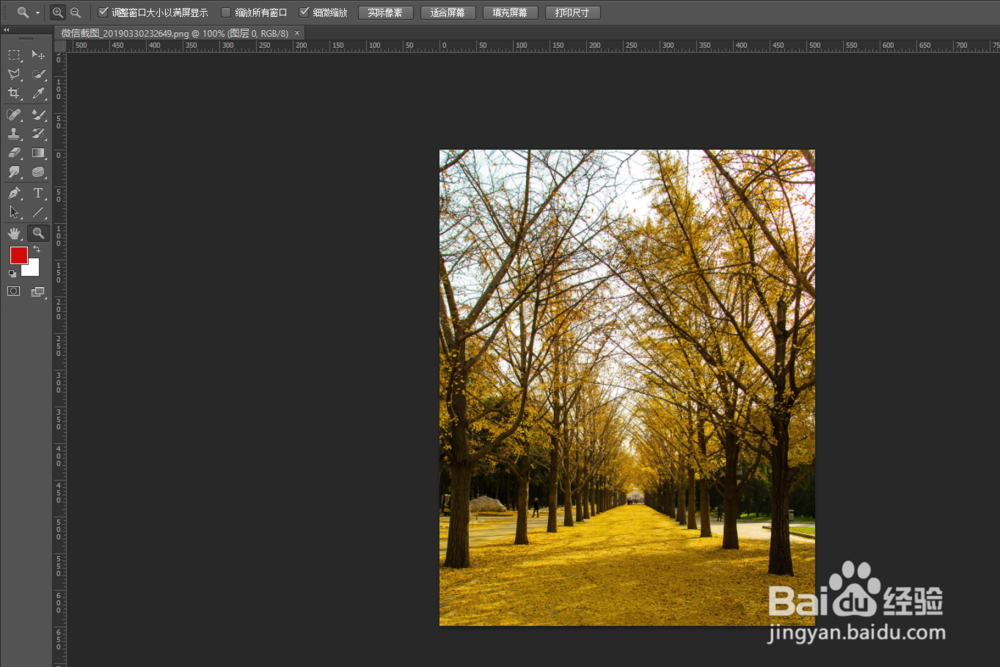The width and height of the screenshot is (1000, 667).
Task: Select the History Brush tool
Action: tap(38, 134)
